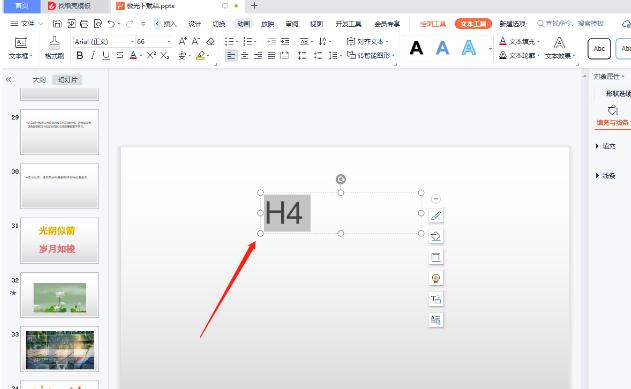
Task: Select slide 31 thumbnail with colored text
Action: 60,241
